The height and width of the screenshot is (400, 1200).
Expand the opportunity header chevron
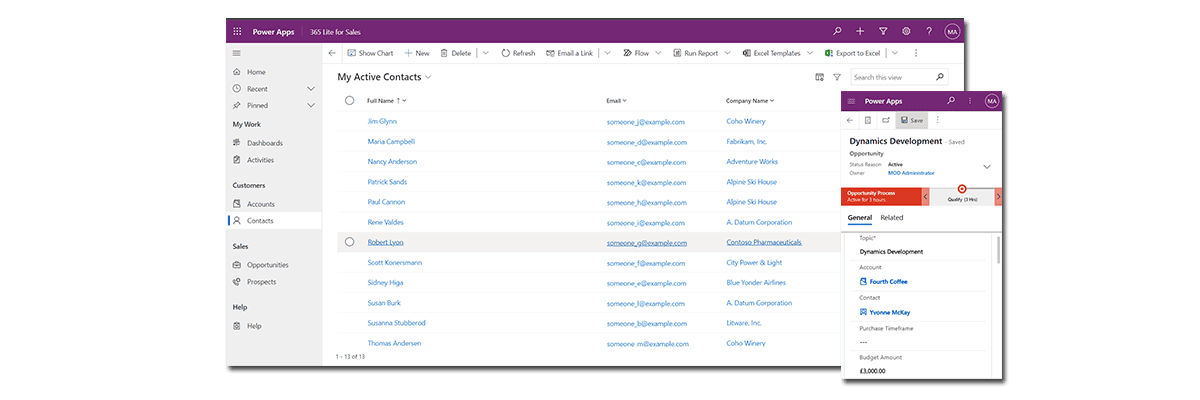(x=987, y=167)
